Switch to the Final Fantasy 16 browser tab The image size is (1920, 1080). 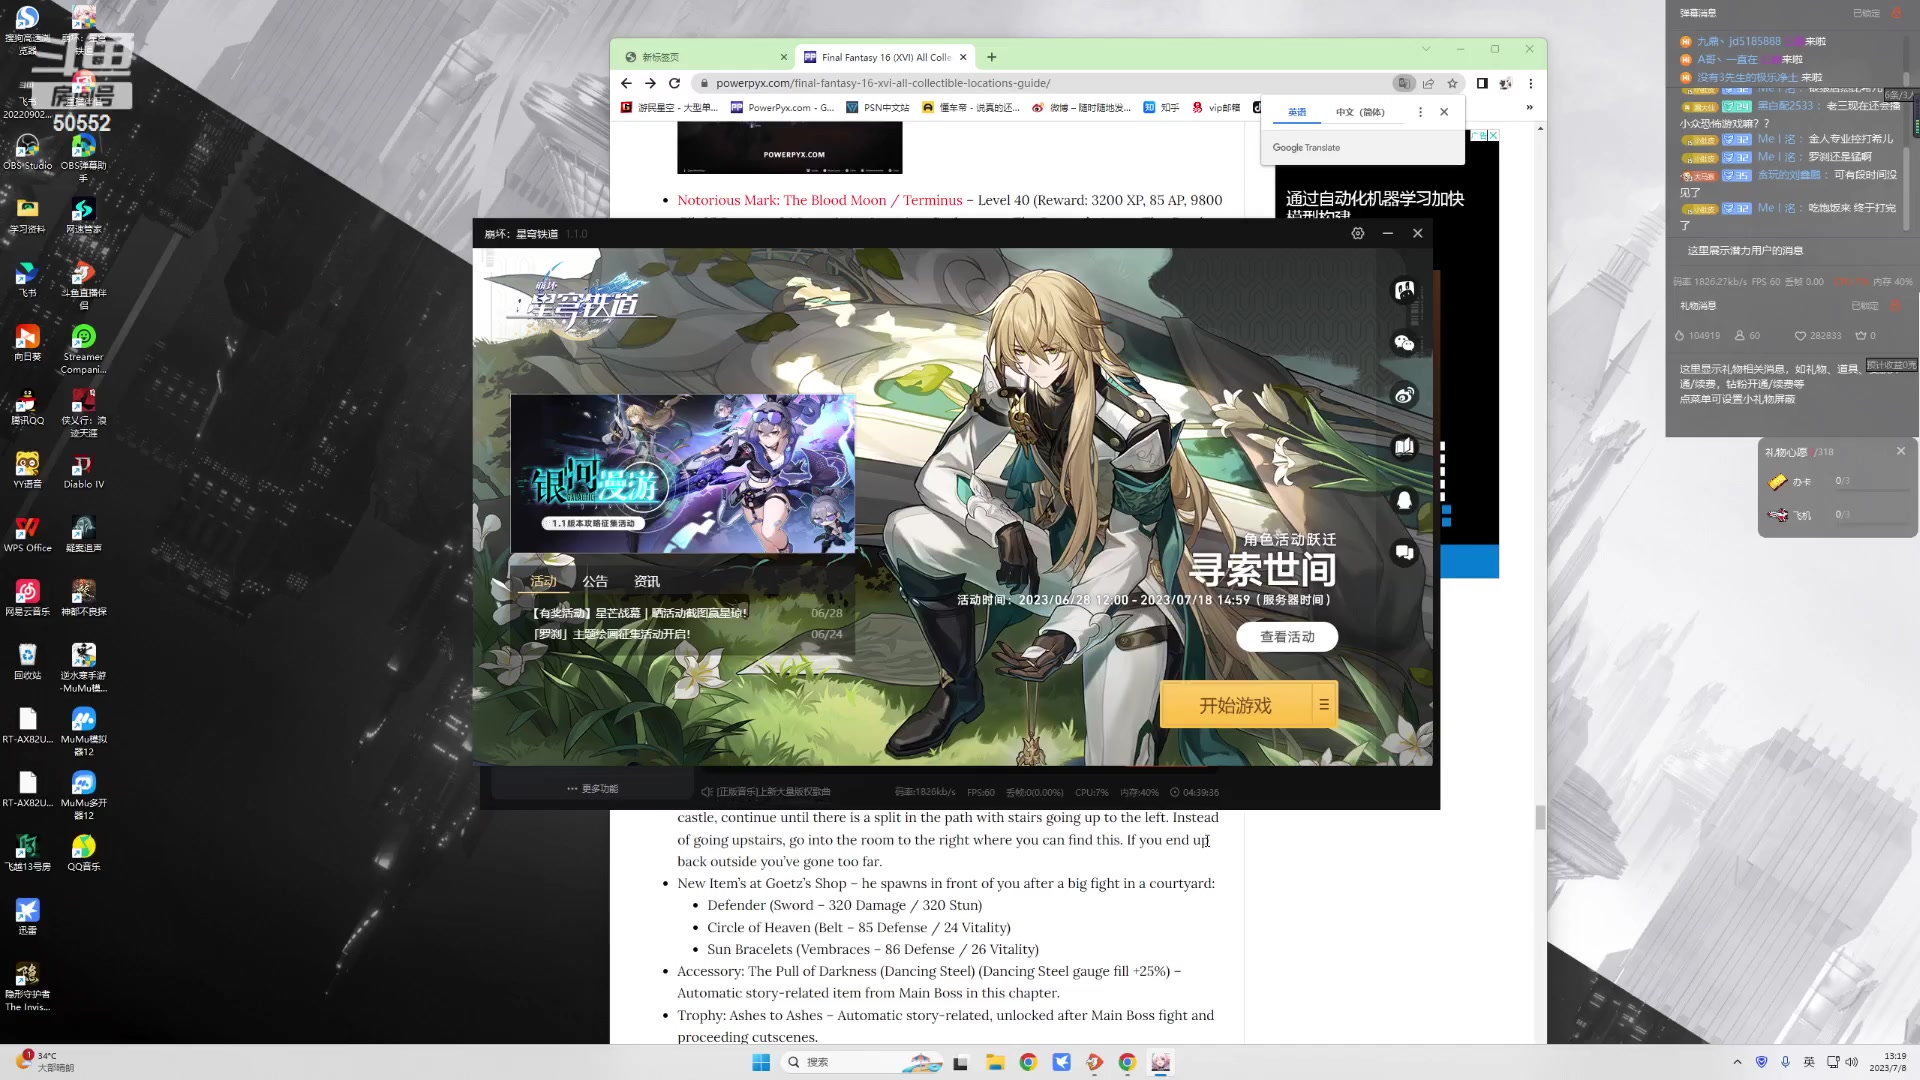[x=885, y=57]
